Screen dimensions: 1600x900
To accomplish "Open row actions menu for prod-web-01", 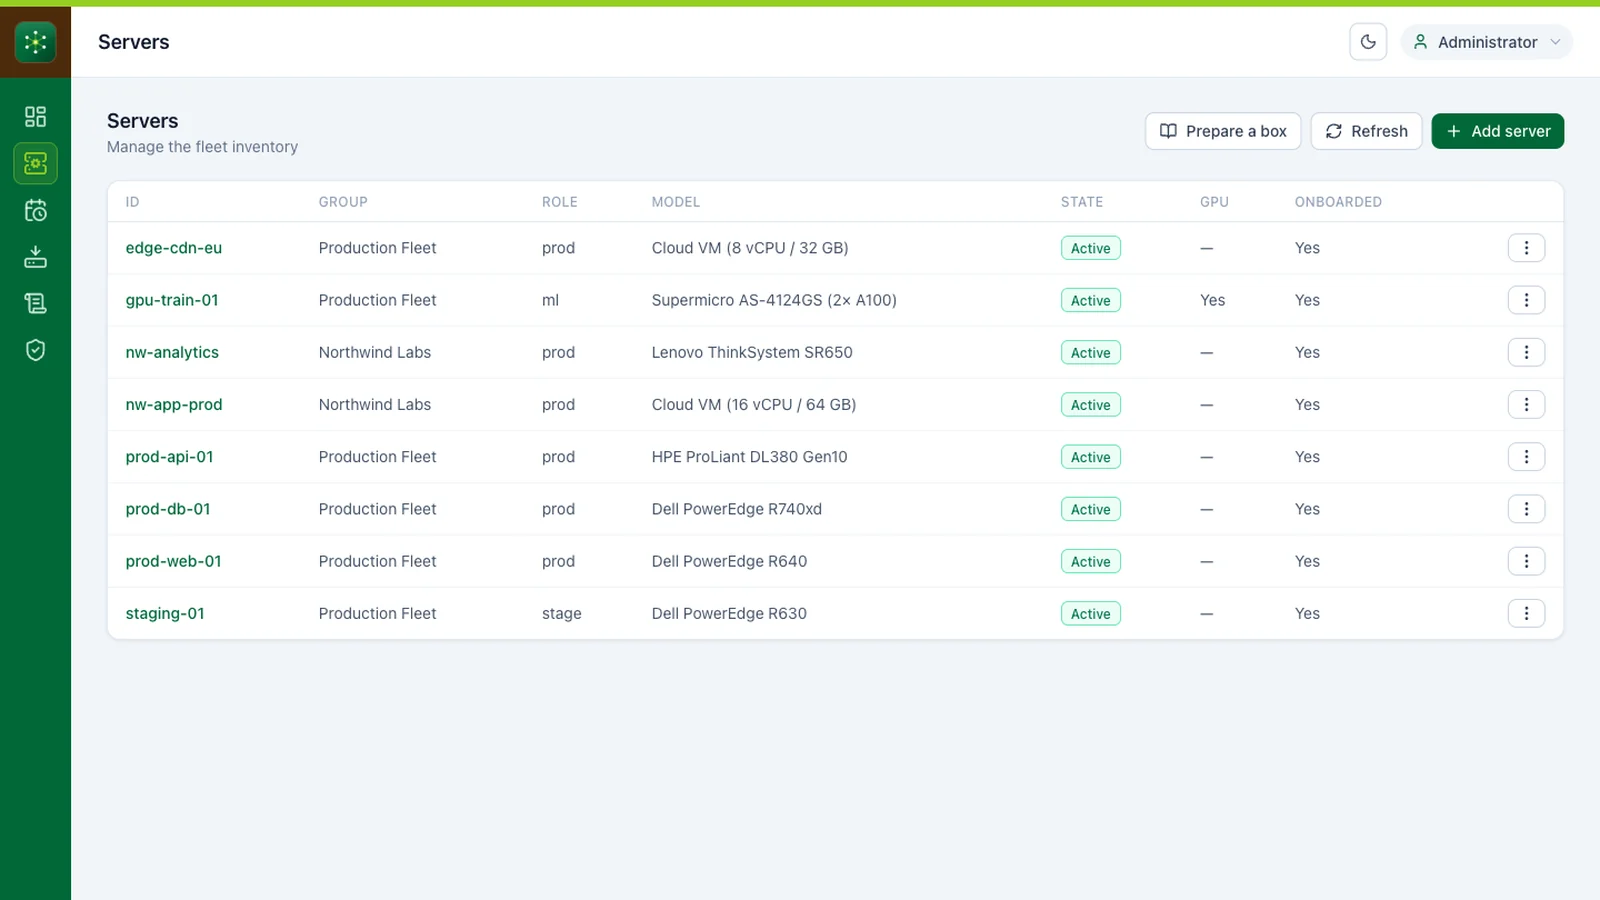I will point(1526,561).
